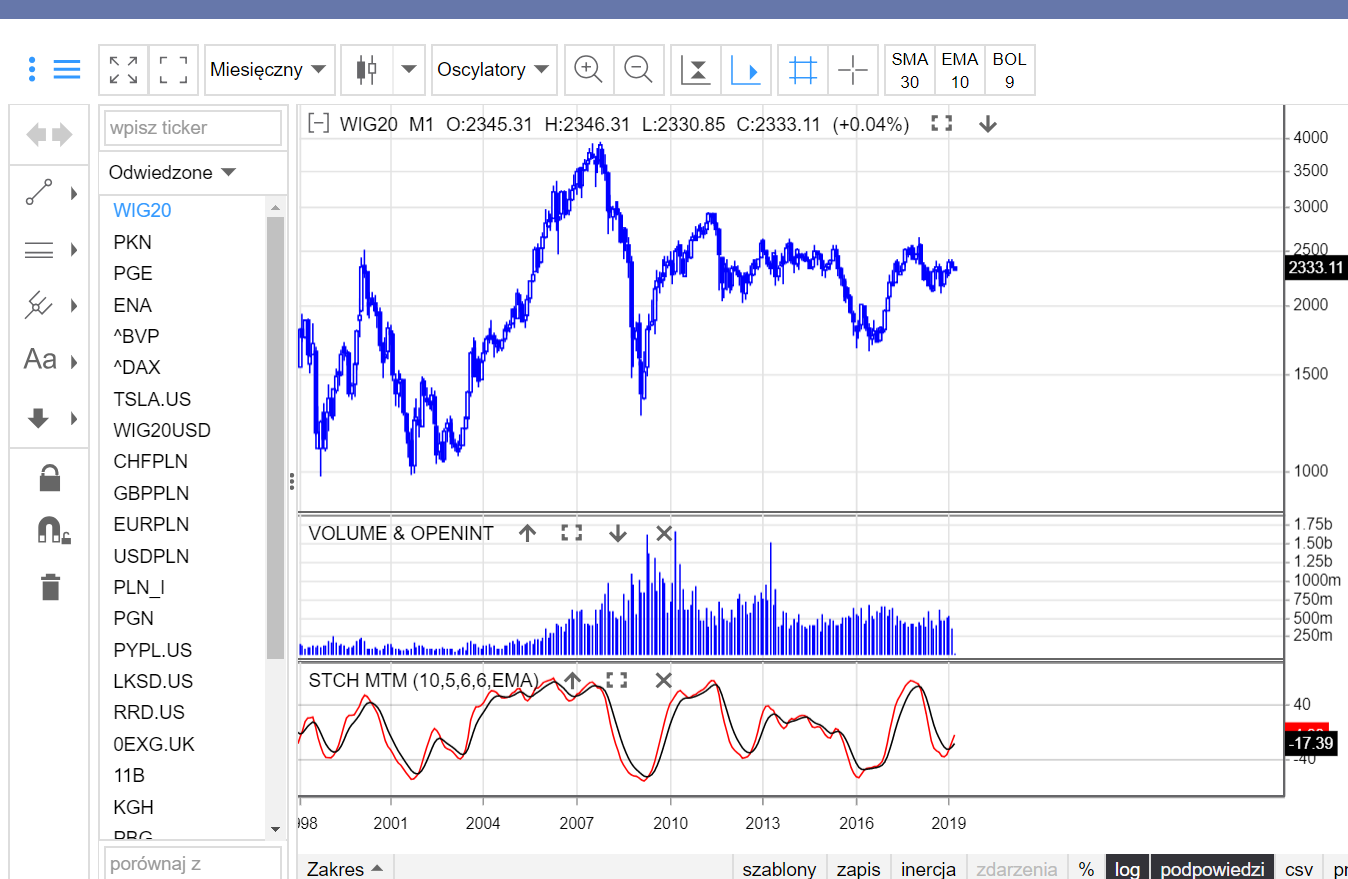
Task: Toggle the podpowiedzi hints button
Action: (x=1212, y=869)
